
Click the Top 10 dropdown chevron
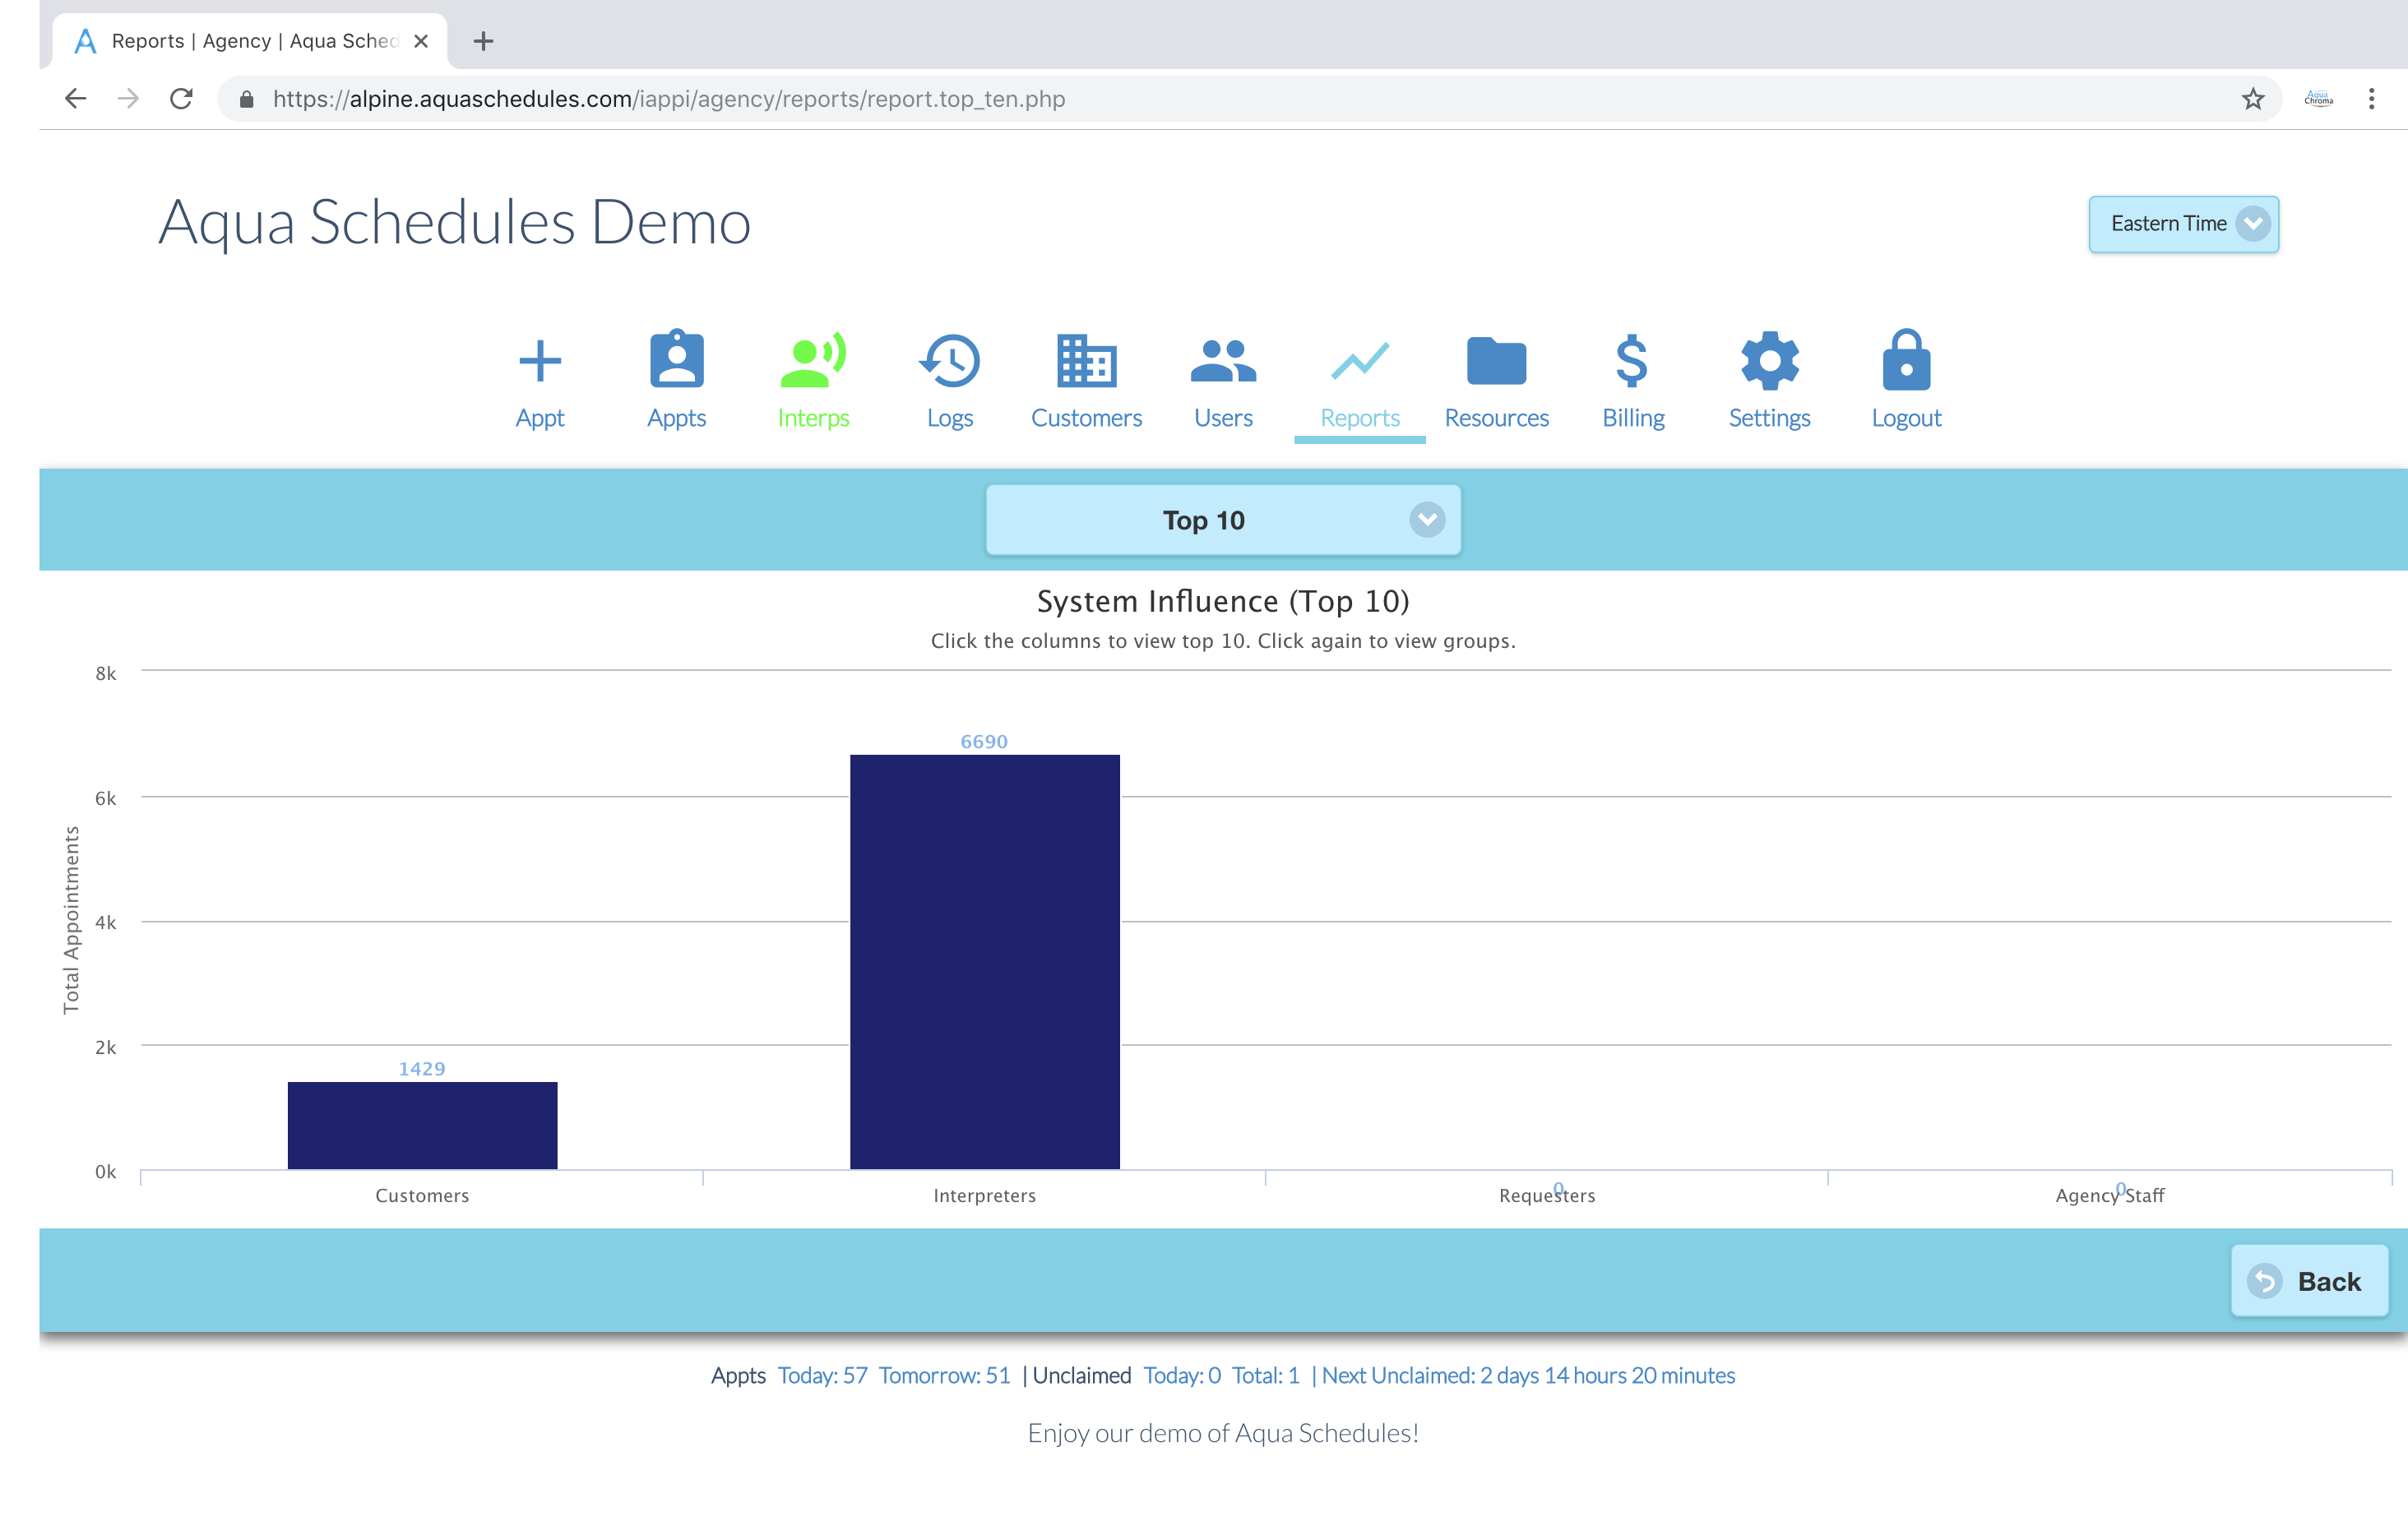[x=1427, y=520]
